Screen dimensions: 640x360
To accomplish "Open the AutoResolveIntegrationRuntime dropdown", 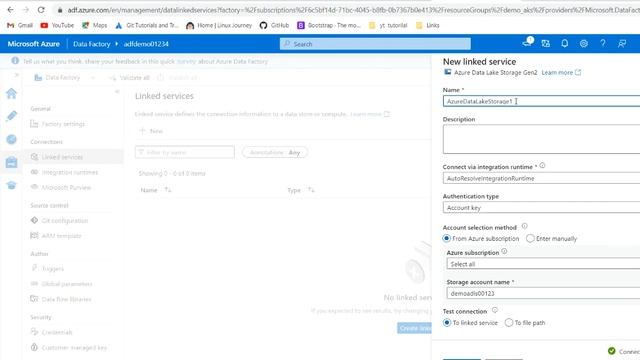I will tap(541, 178).
